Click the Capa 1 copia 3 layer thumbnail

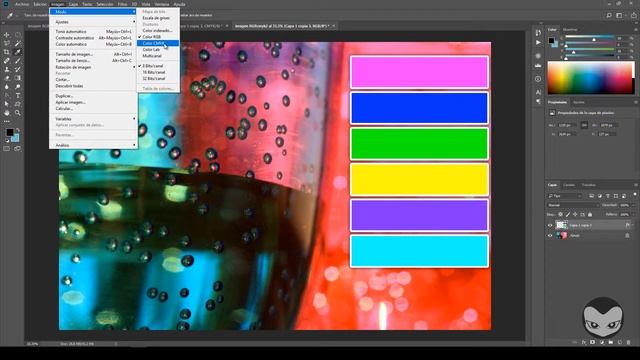561,225
